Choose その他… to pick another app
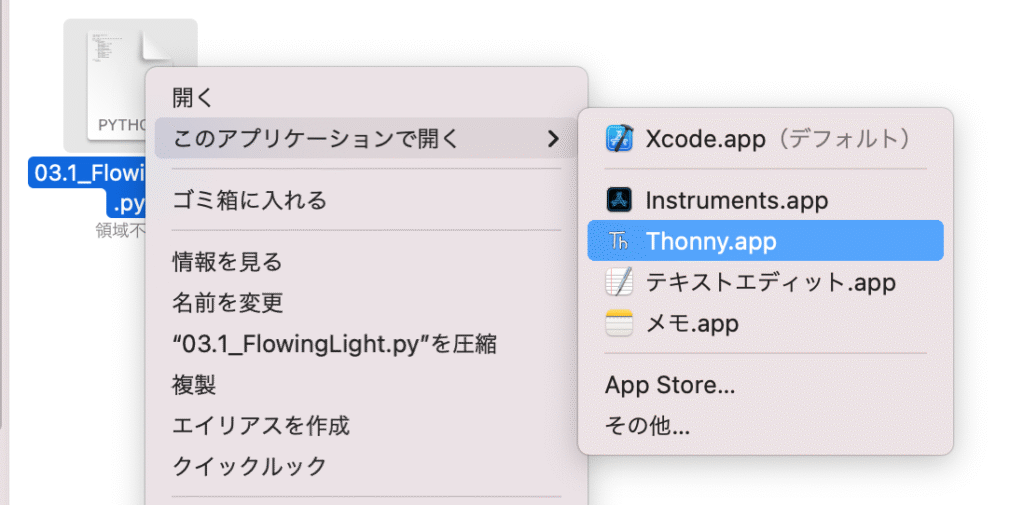Screen dimensions: 1024x505 pos(647,426)
